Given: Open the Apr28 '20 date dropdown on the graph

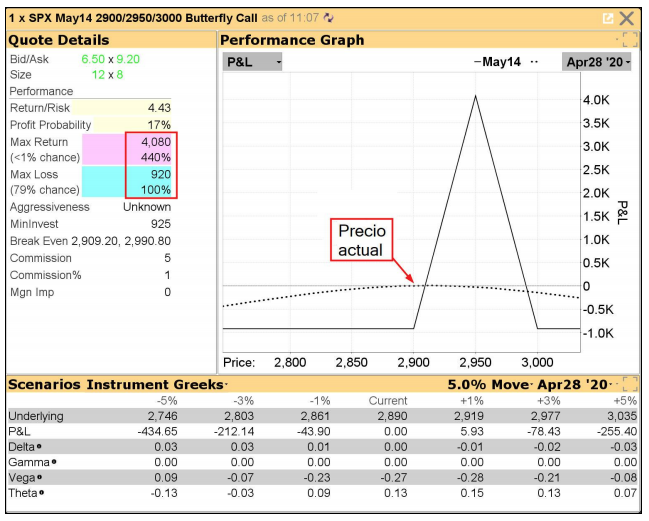Looking at the screenshot, I should point(598,62).
